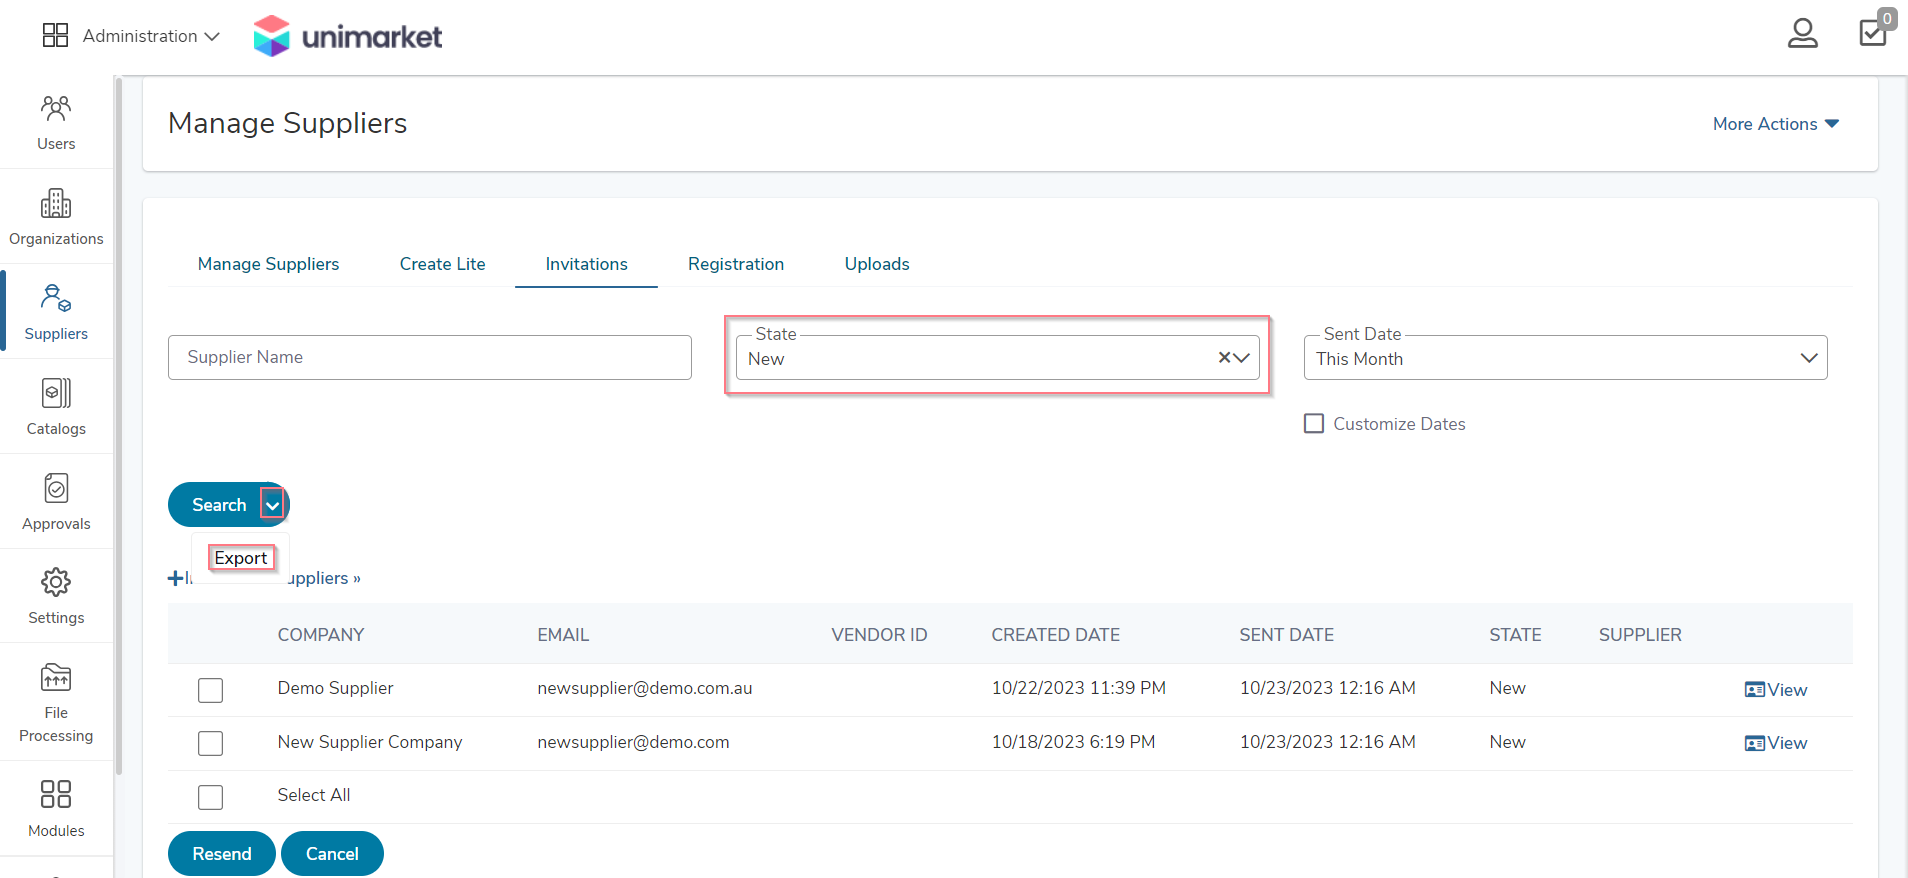Tick the Select All checkbox

tap(210, 797)
